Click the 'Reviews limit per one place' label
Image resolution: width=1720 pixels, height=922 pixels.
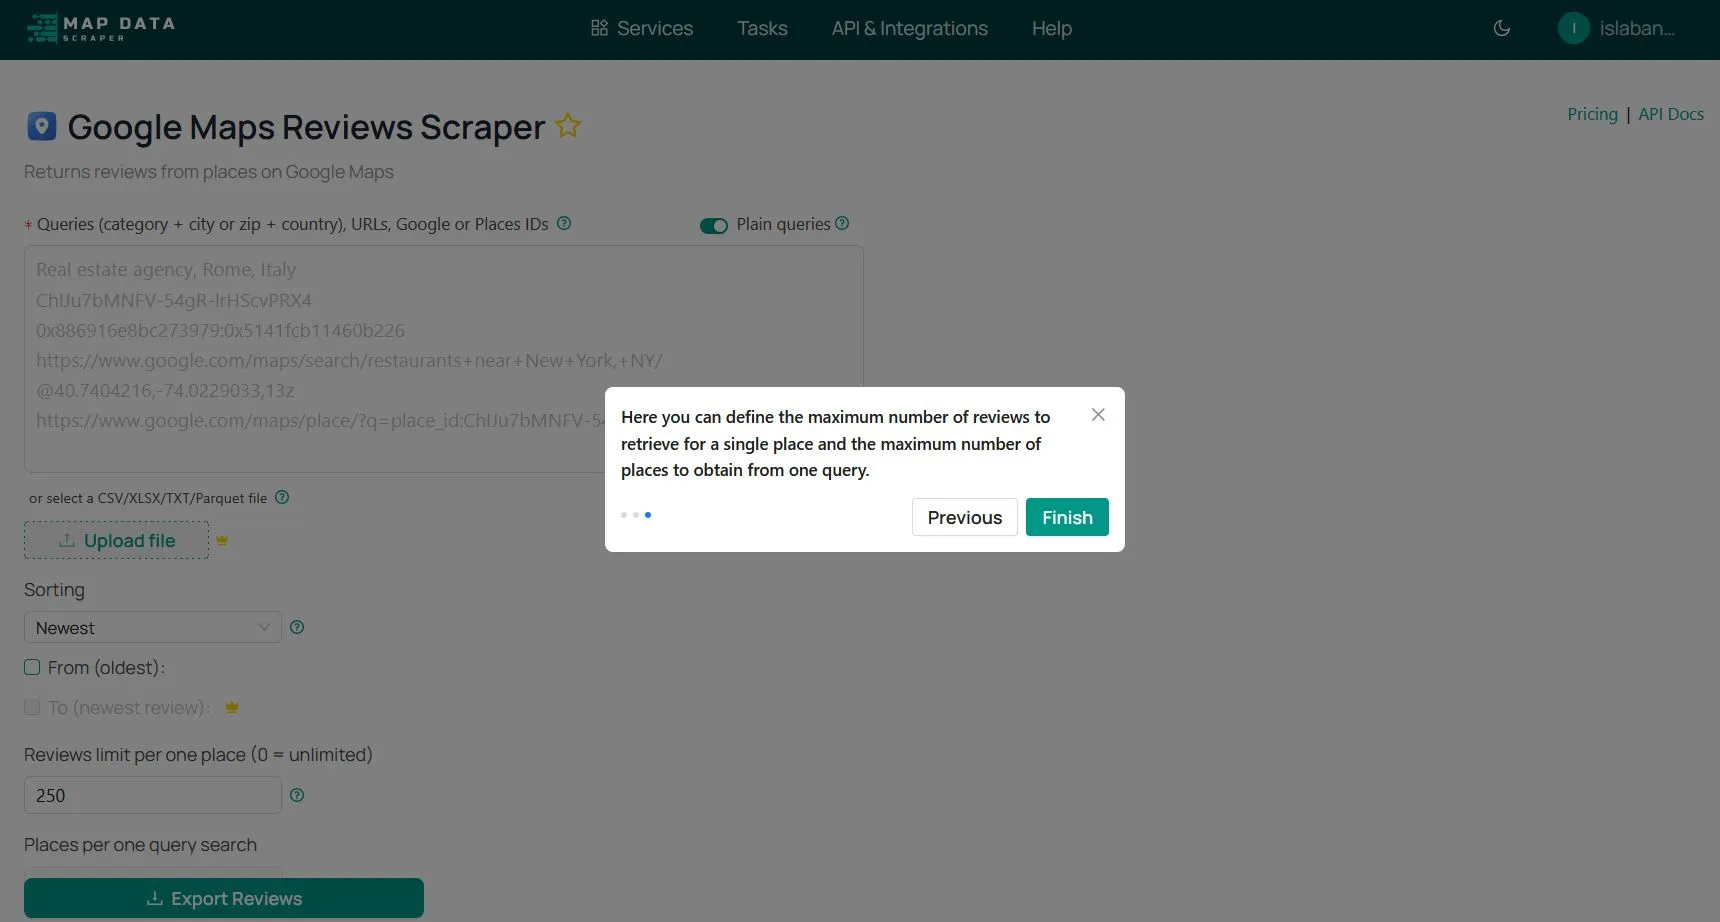tap(198, 755)
